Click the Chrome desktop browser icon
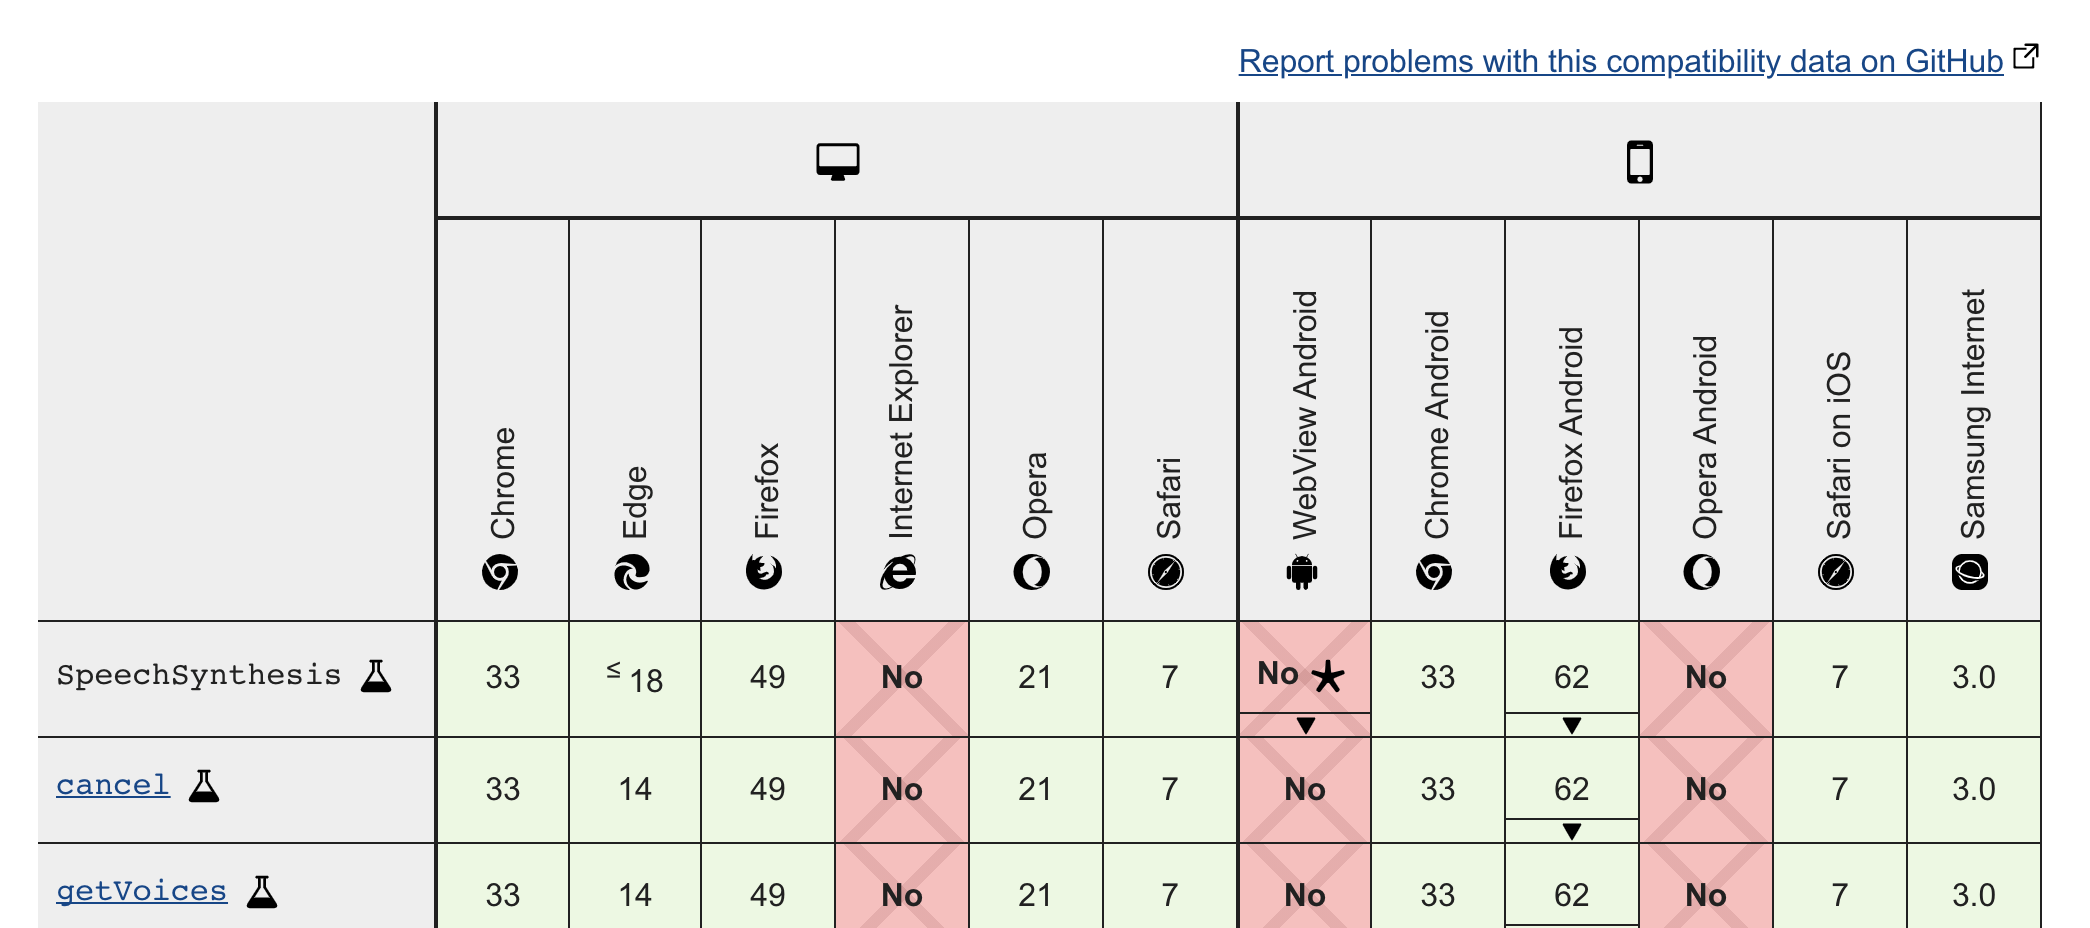The height and width of the screenshot is (928, 2090). (500, 572)
